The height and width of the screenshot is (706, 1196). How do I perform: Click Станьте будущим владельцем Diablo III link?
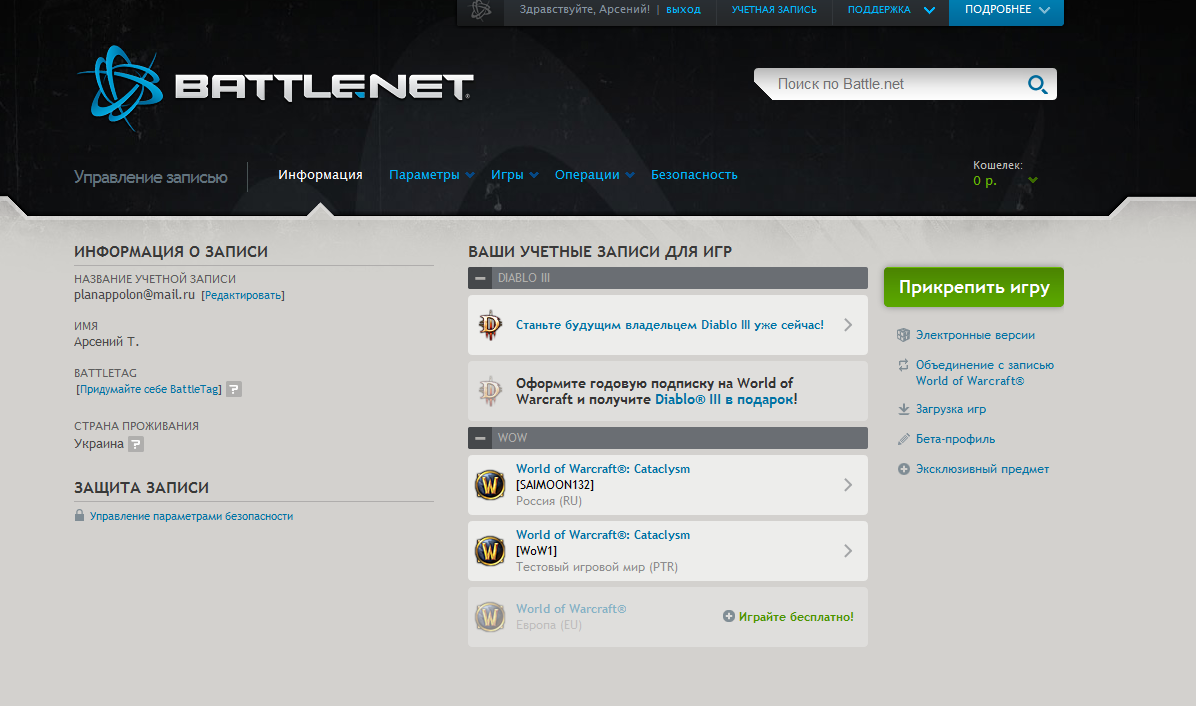point(670,325)
